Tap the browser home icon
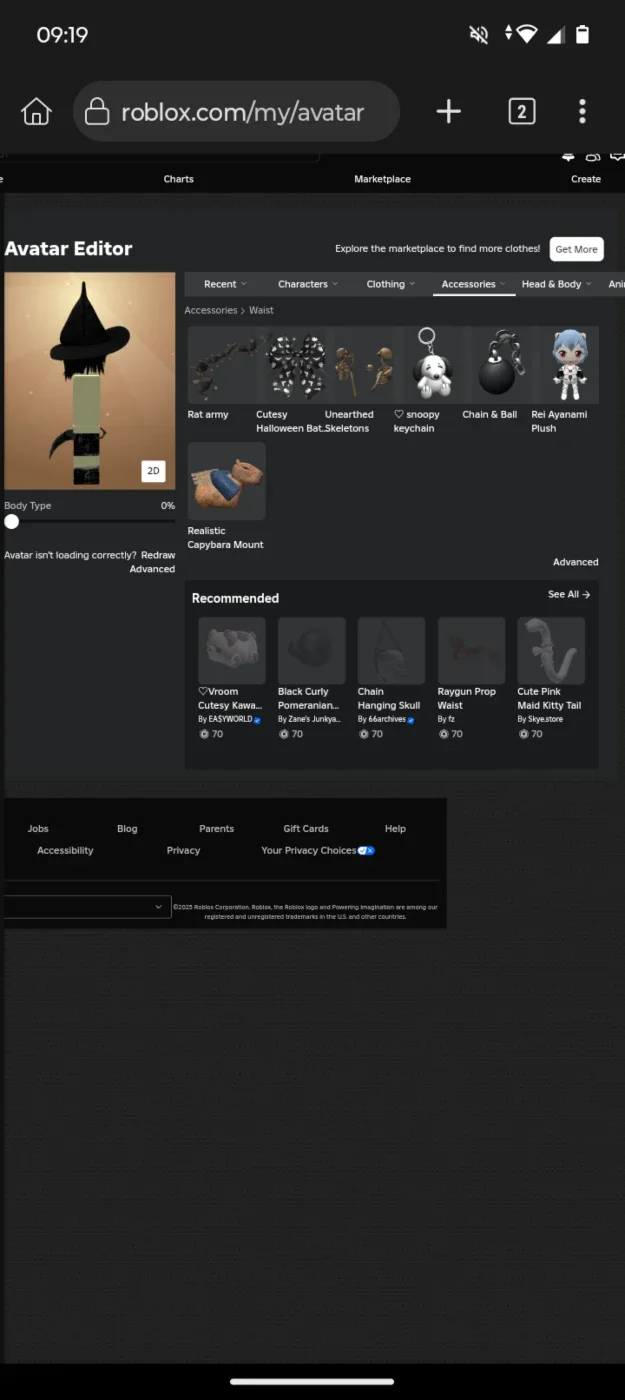 coord(36,112)
